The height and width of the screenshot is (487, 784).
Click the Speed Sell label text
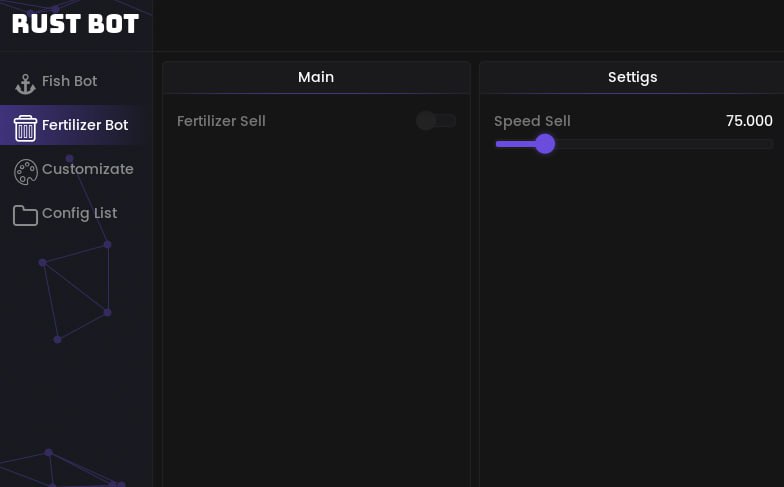pyautogui.click(x=532, y=121)
